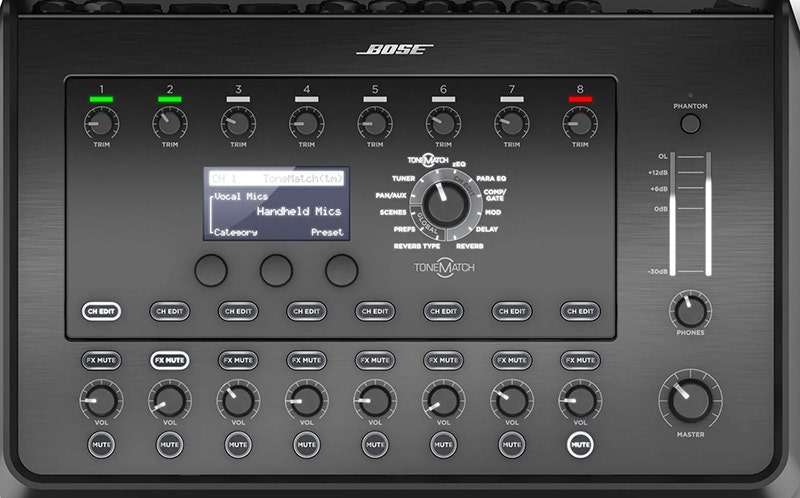Mute channel 2 with its MUTE button
This screenshot has width=800, height=498.
[170, 444]
